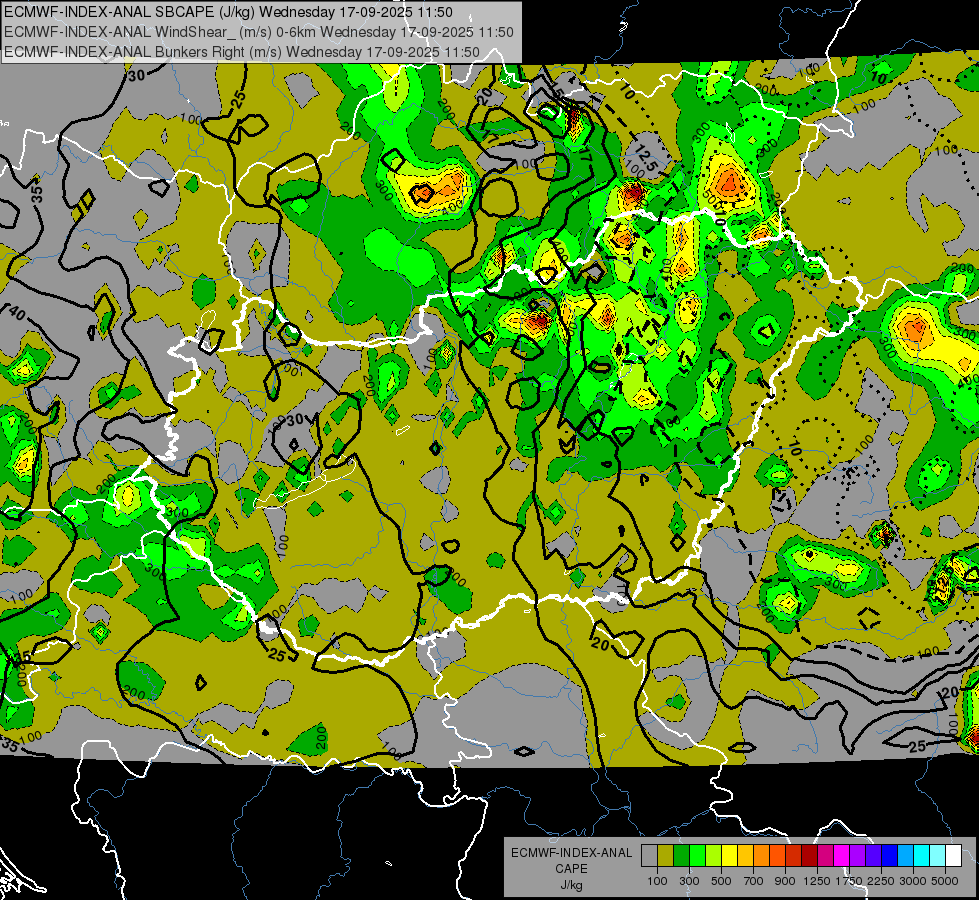Click the J/kg unit label in legend
Image resolution: width=979 pixels, height=900 pixels.
[572, 886]
